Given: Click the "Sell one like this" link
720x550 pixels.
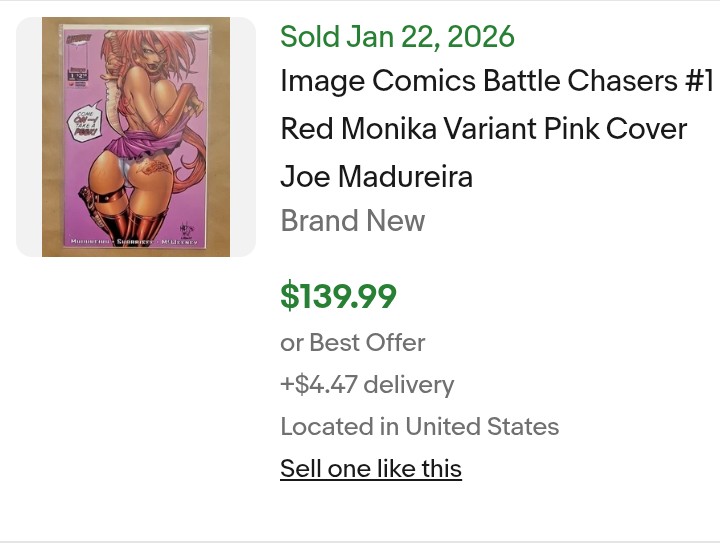Looking at the screenshot, I should click(370, 469).
